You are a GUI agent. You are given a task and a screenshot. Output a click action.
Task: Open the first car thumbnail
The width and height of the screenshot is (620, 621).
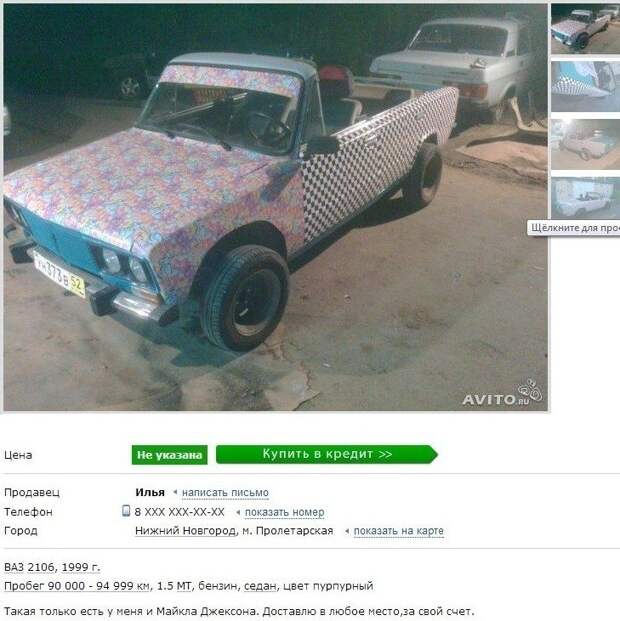point(586,29)
